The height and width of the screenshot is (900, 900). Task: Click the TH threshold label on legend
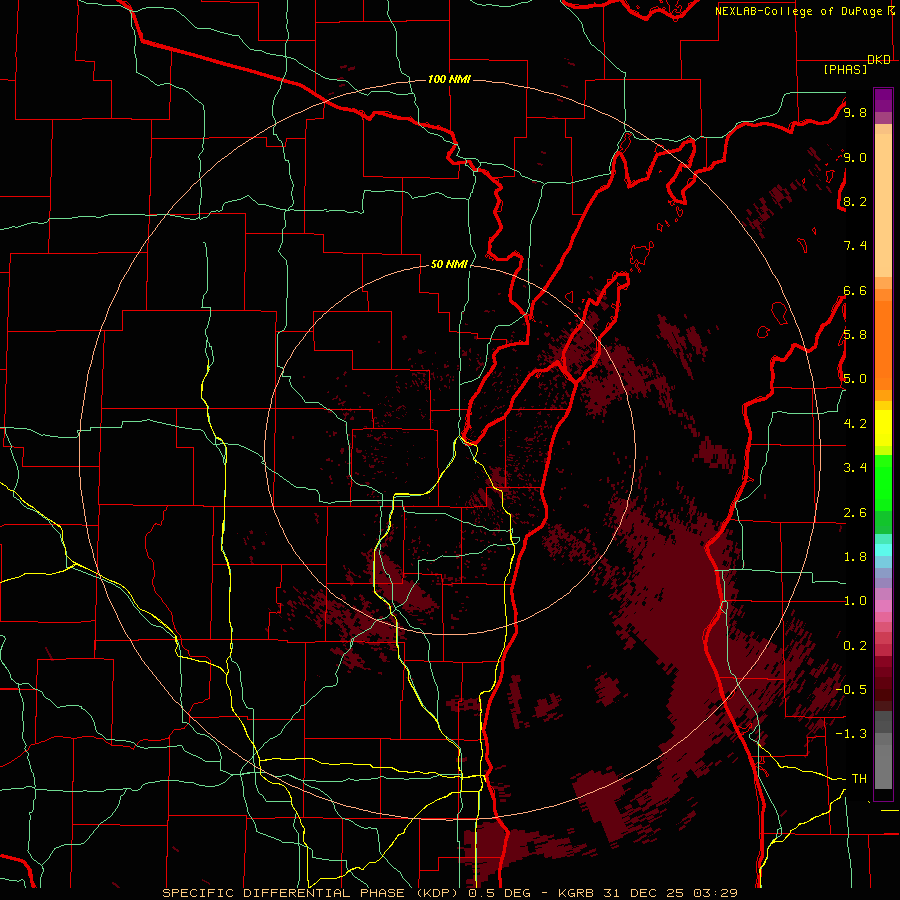(859, 779)
